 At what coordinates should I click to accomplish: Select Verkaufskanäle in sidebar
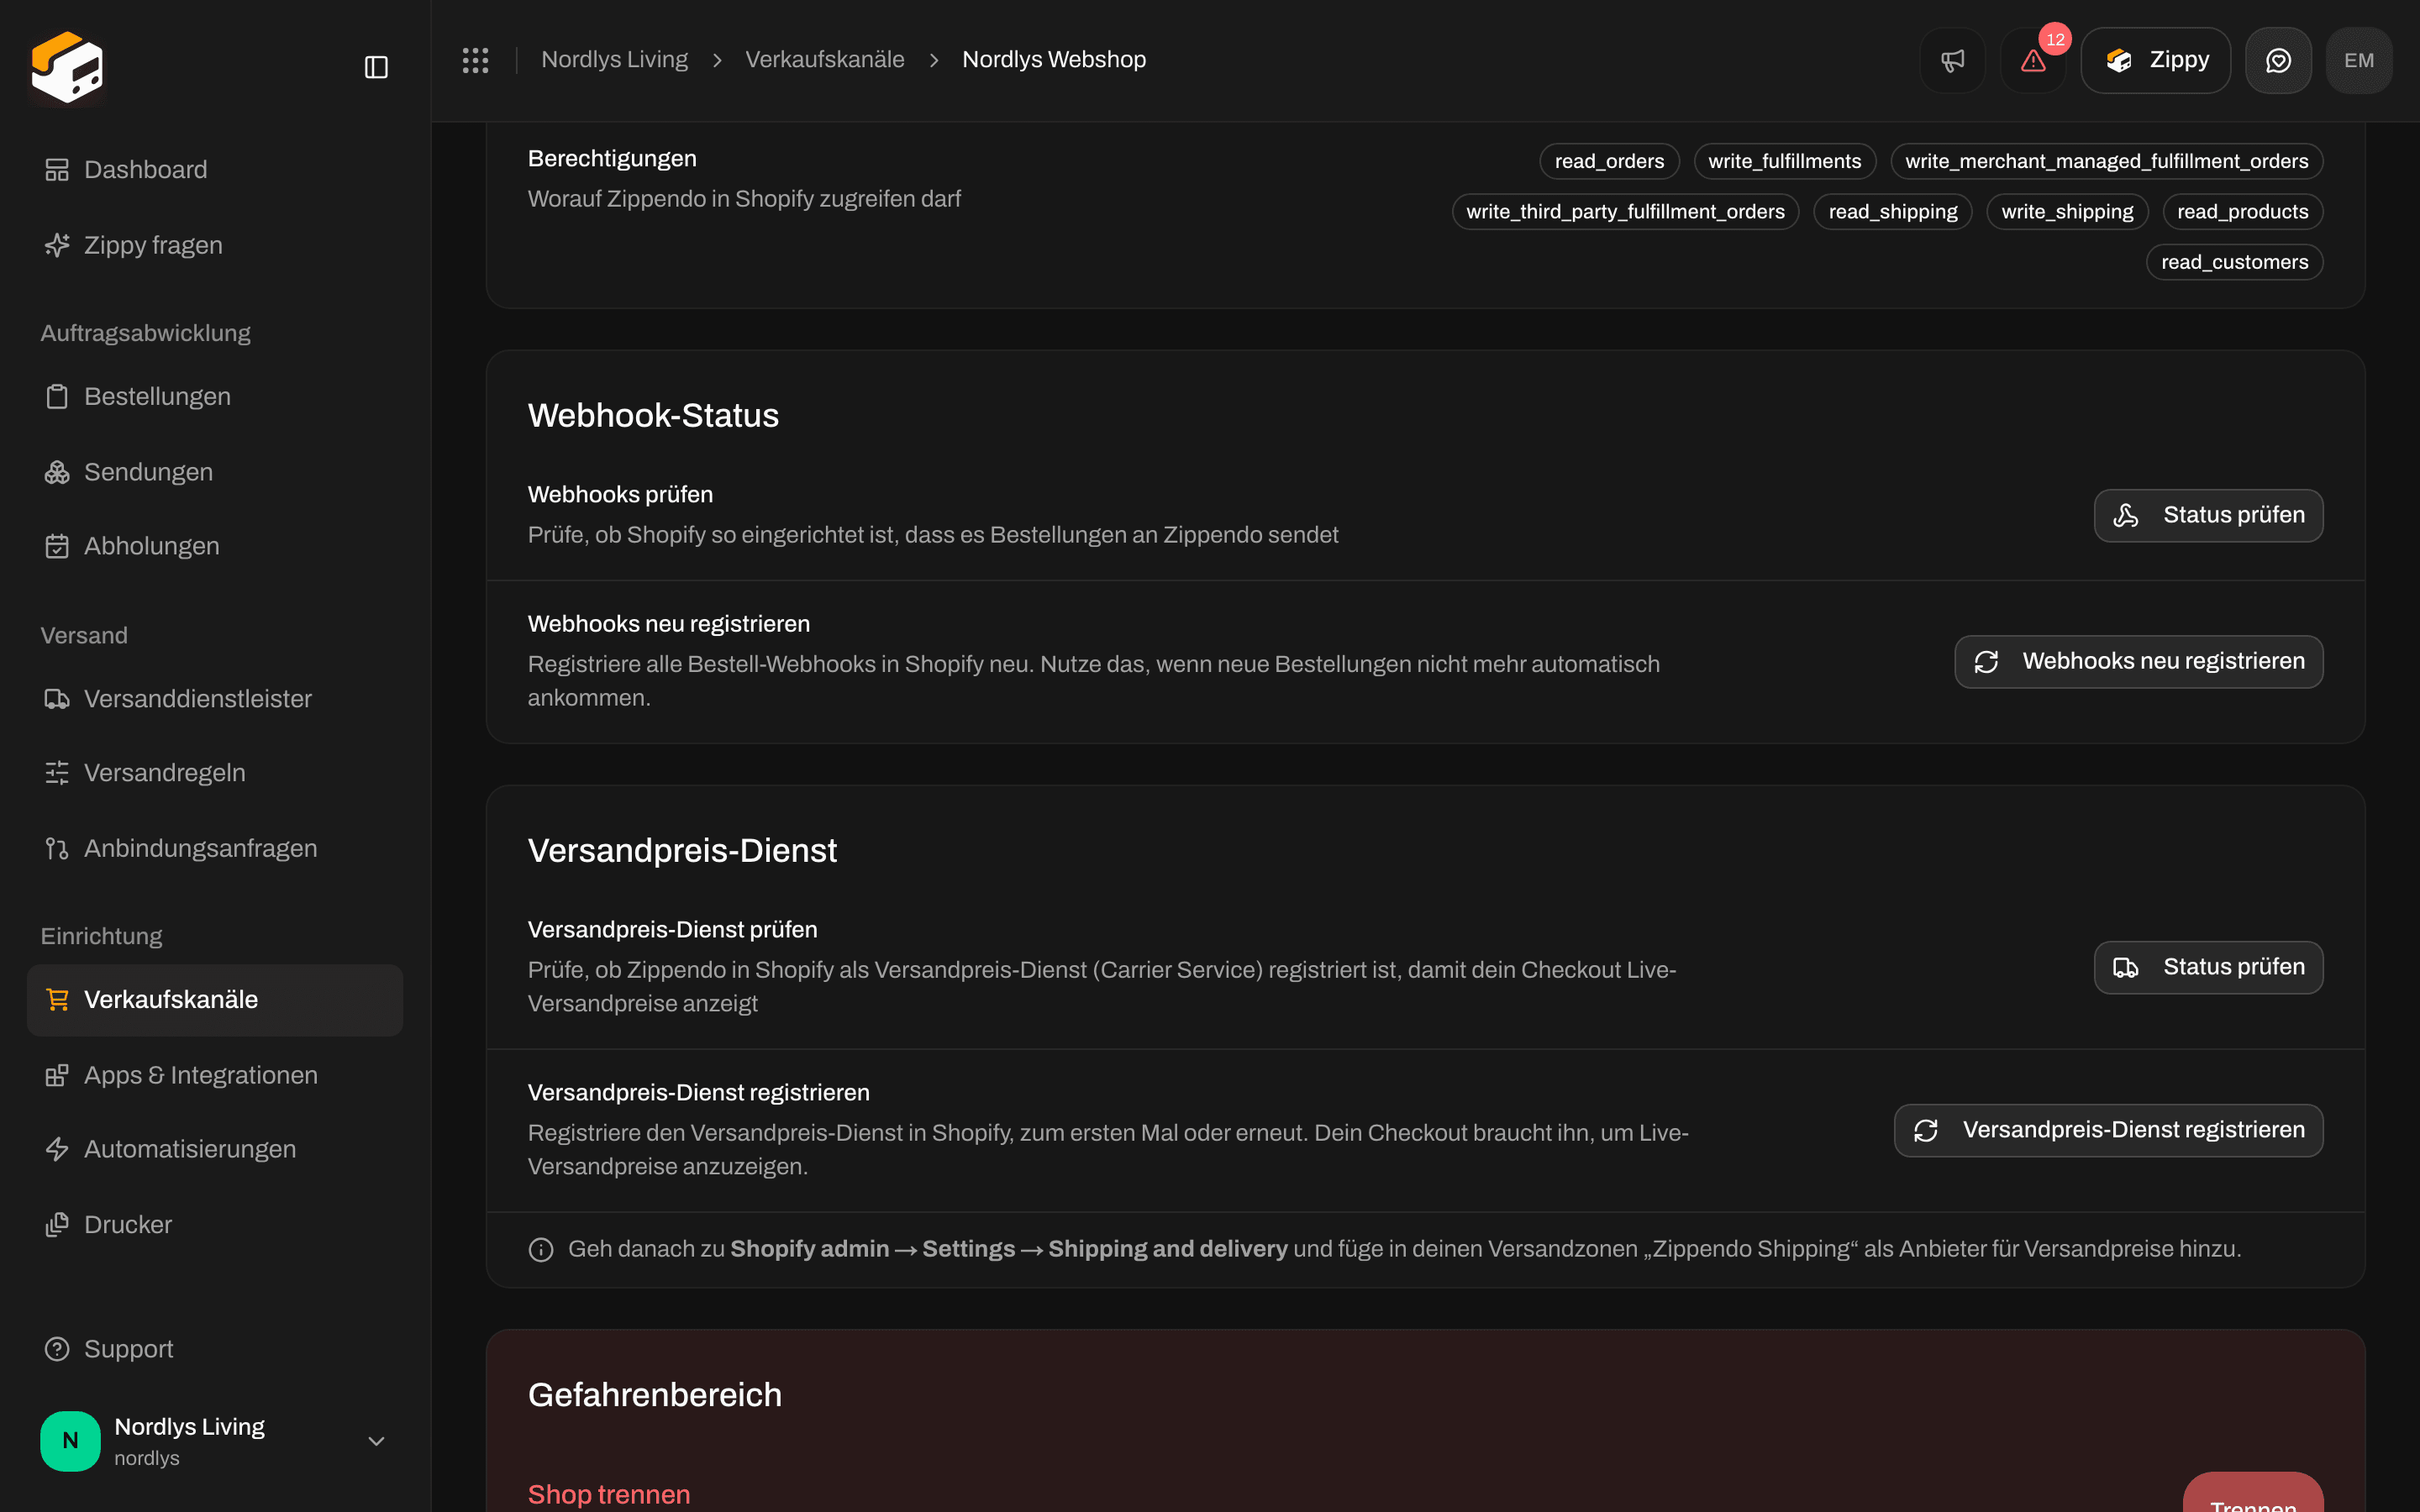click(x=215, y=1000)
